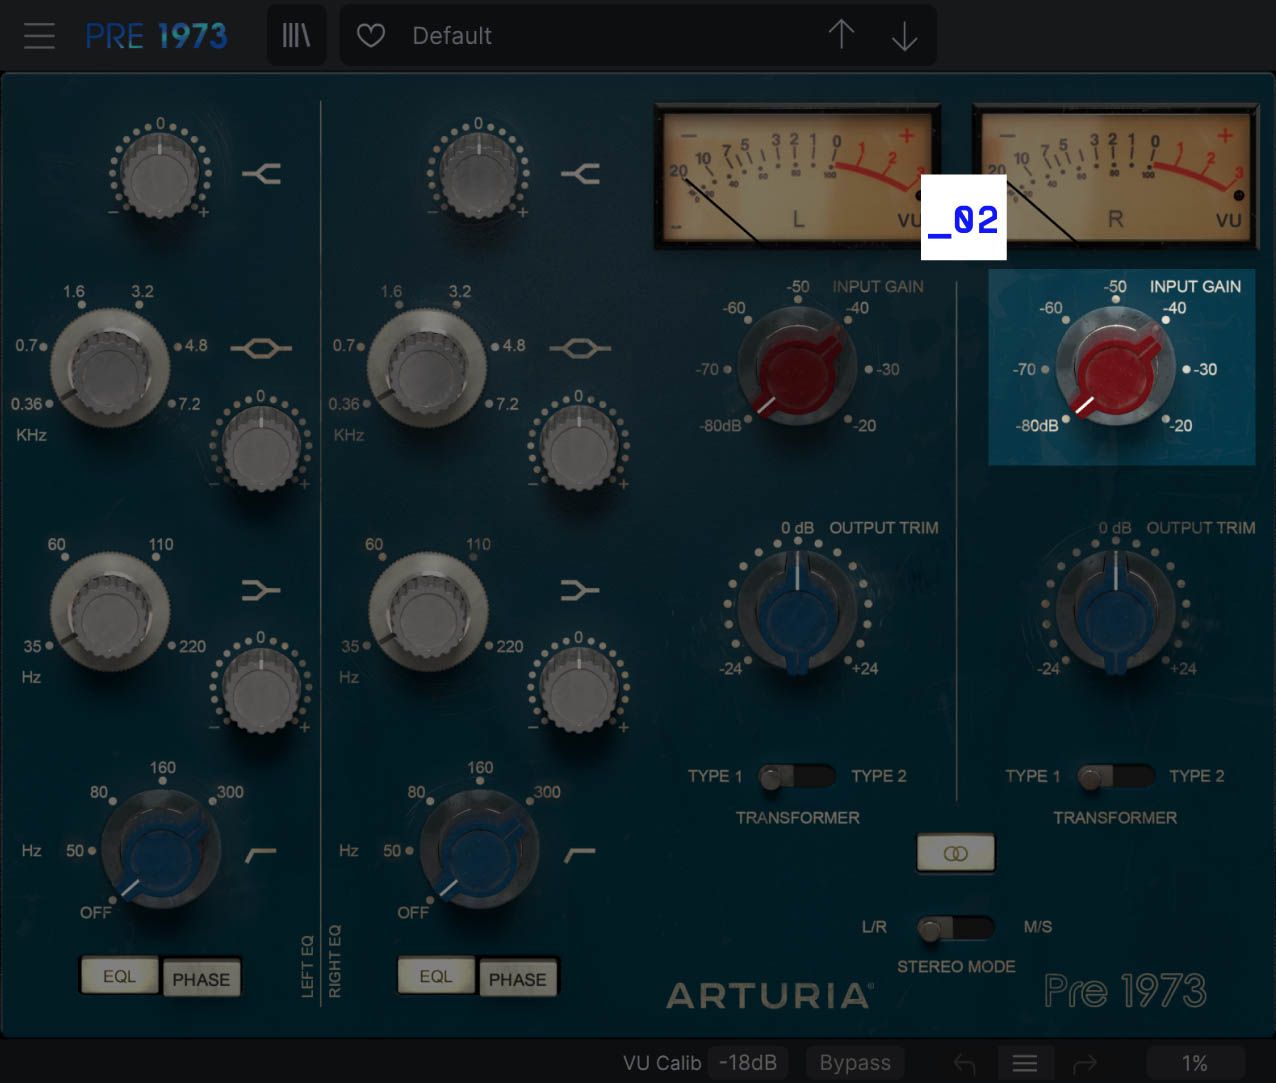Click left channel mid bell curve icon
The height and width of the screenshot is (1083, 1276).
[261, 348]
